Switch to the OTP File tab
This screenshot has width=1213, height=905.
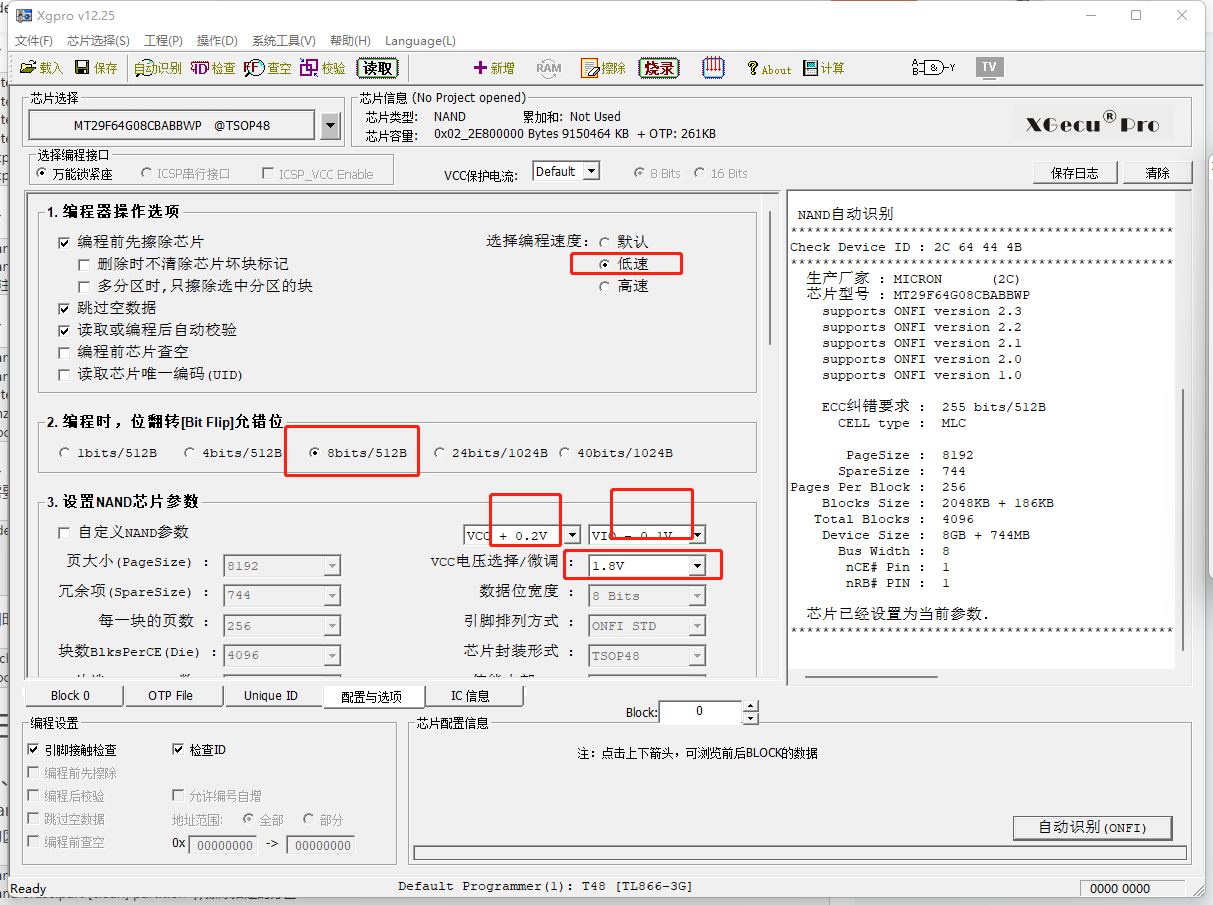(170, 696)
